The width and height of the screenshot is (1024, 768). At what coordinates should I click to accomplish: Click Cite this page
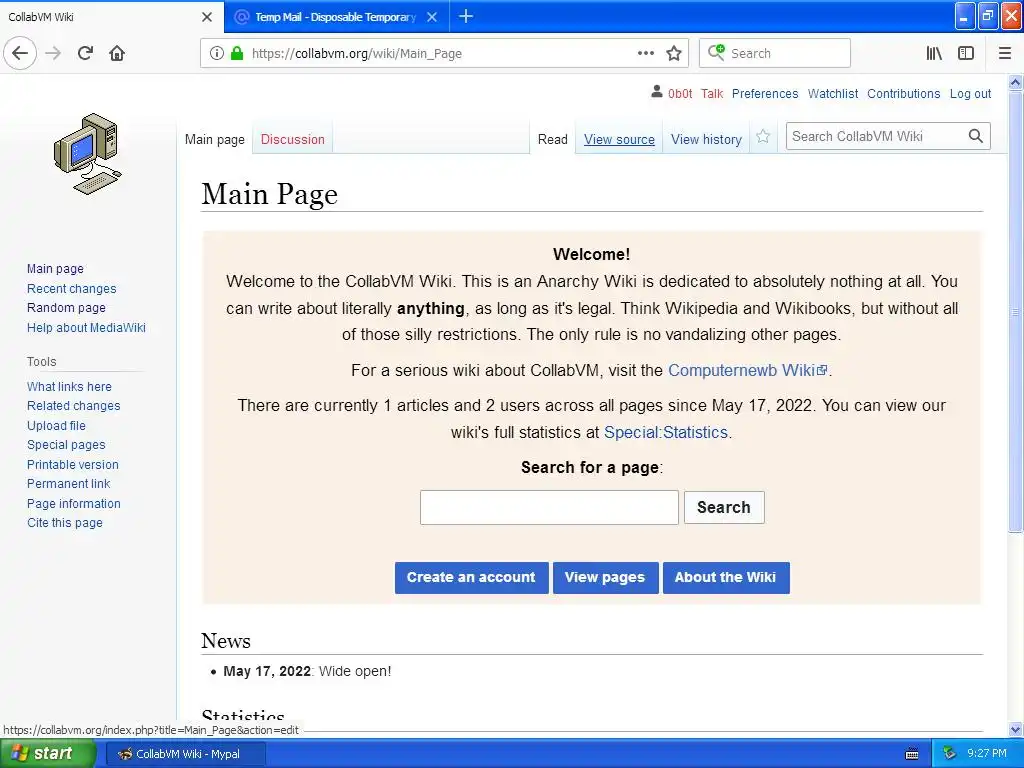point(65,522)
